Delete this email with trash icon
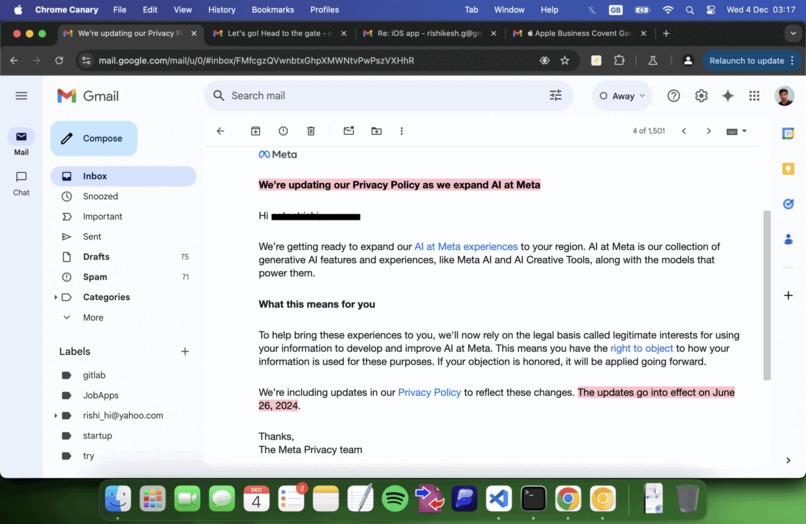This screenshot has height=524, width=806. 311,131
